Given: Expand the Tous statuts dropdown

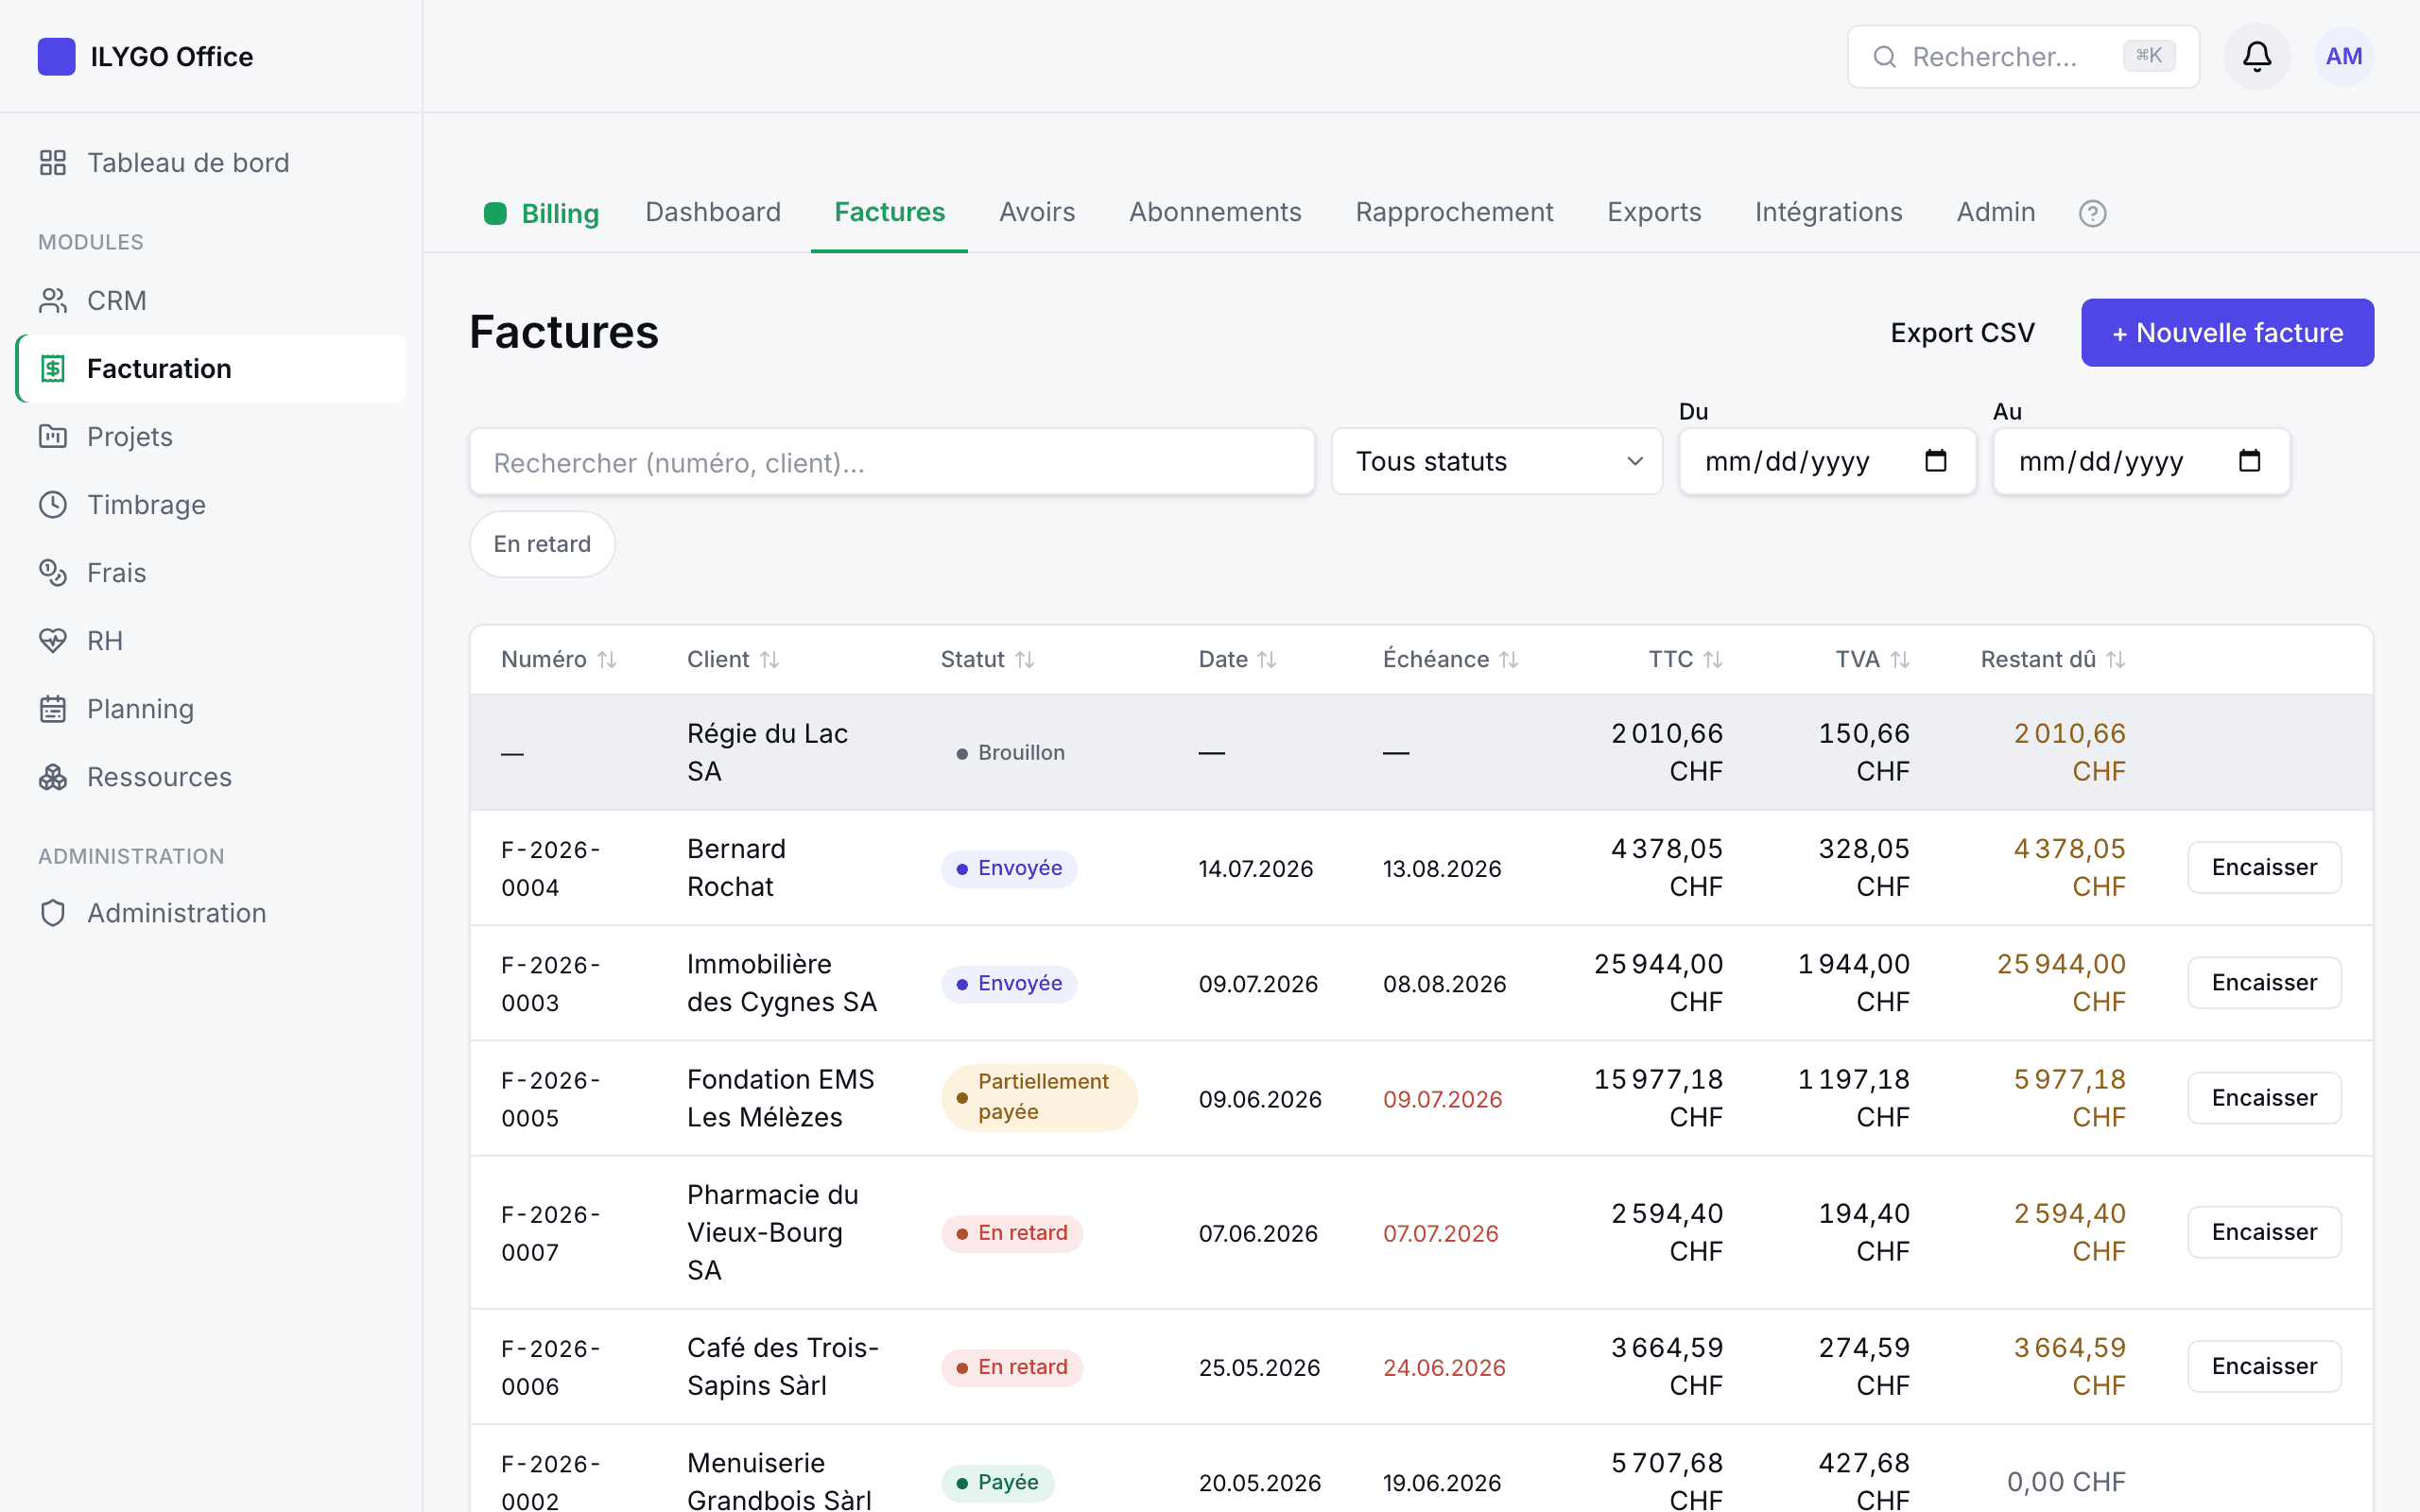Looking at the screenshot, I should (1496, 461).
